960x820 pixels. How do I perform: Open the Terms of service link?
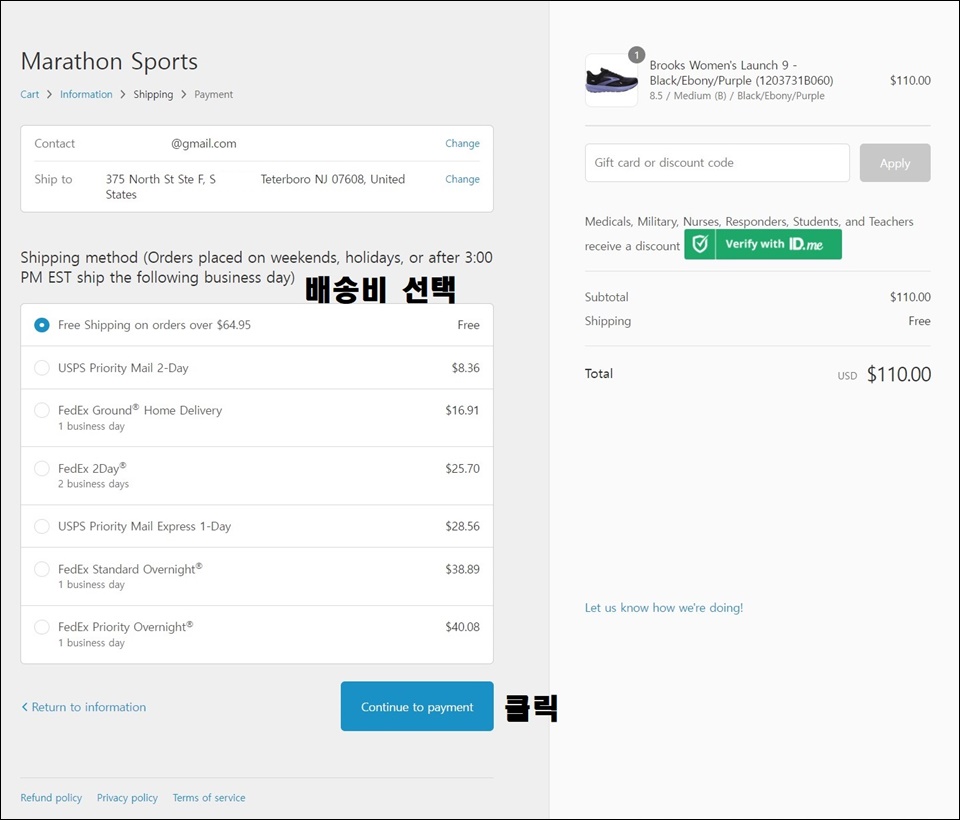coord(209,797)
